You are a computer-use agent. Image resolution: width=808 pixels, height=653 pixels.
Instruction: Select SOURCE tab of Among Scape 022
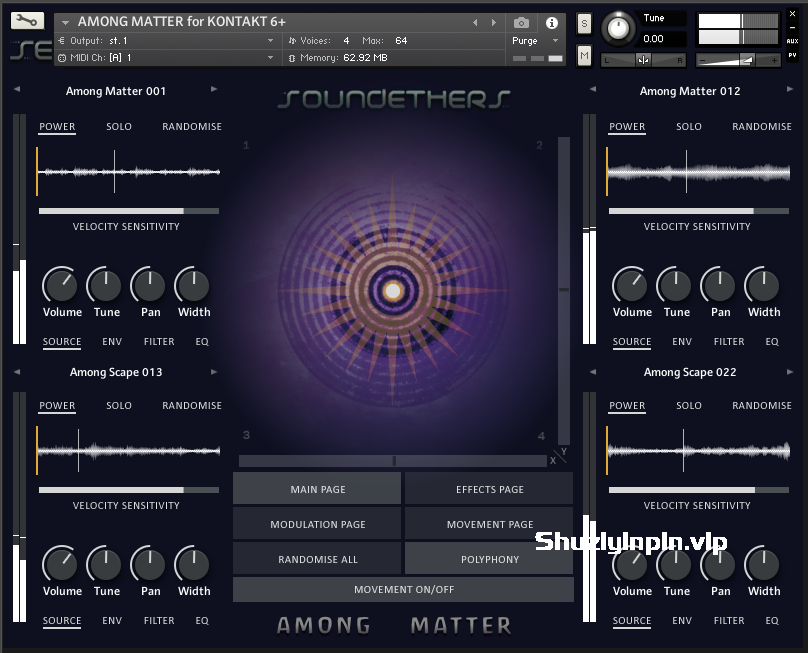pyautogui.click(x=632, y=621)
